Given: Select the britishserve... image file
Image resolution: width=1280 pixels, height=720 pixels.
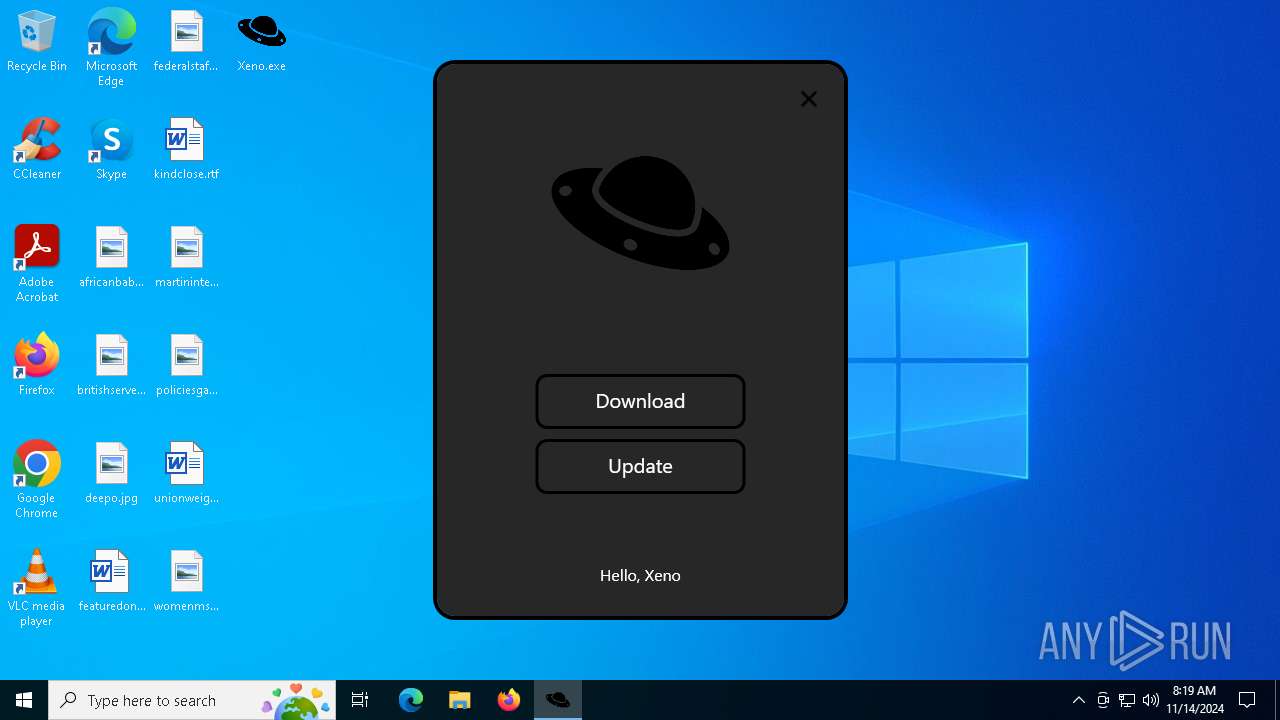Looking at the screenshot, I should (111, 366).
